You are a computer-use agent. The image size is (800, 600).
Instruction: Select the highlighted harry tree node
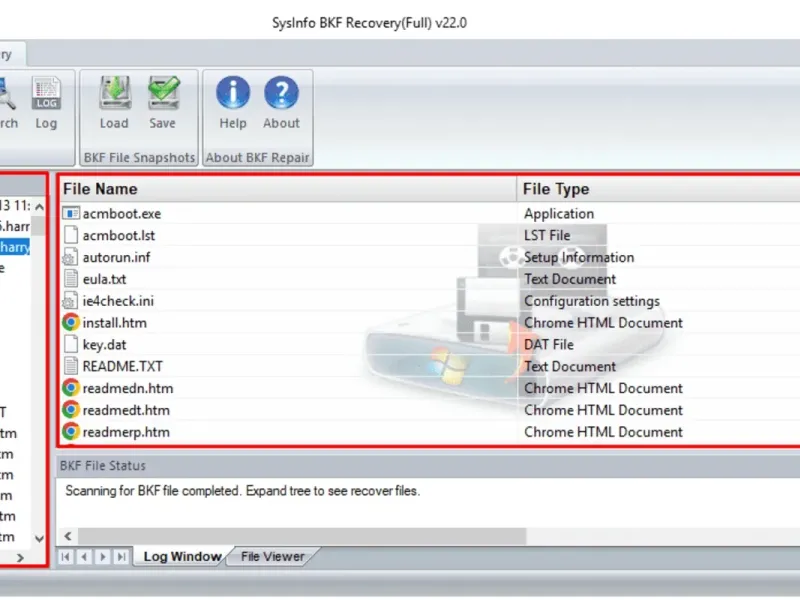point(14,247)
